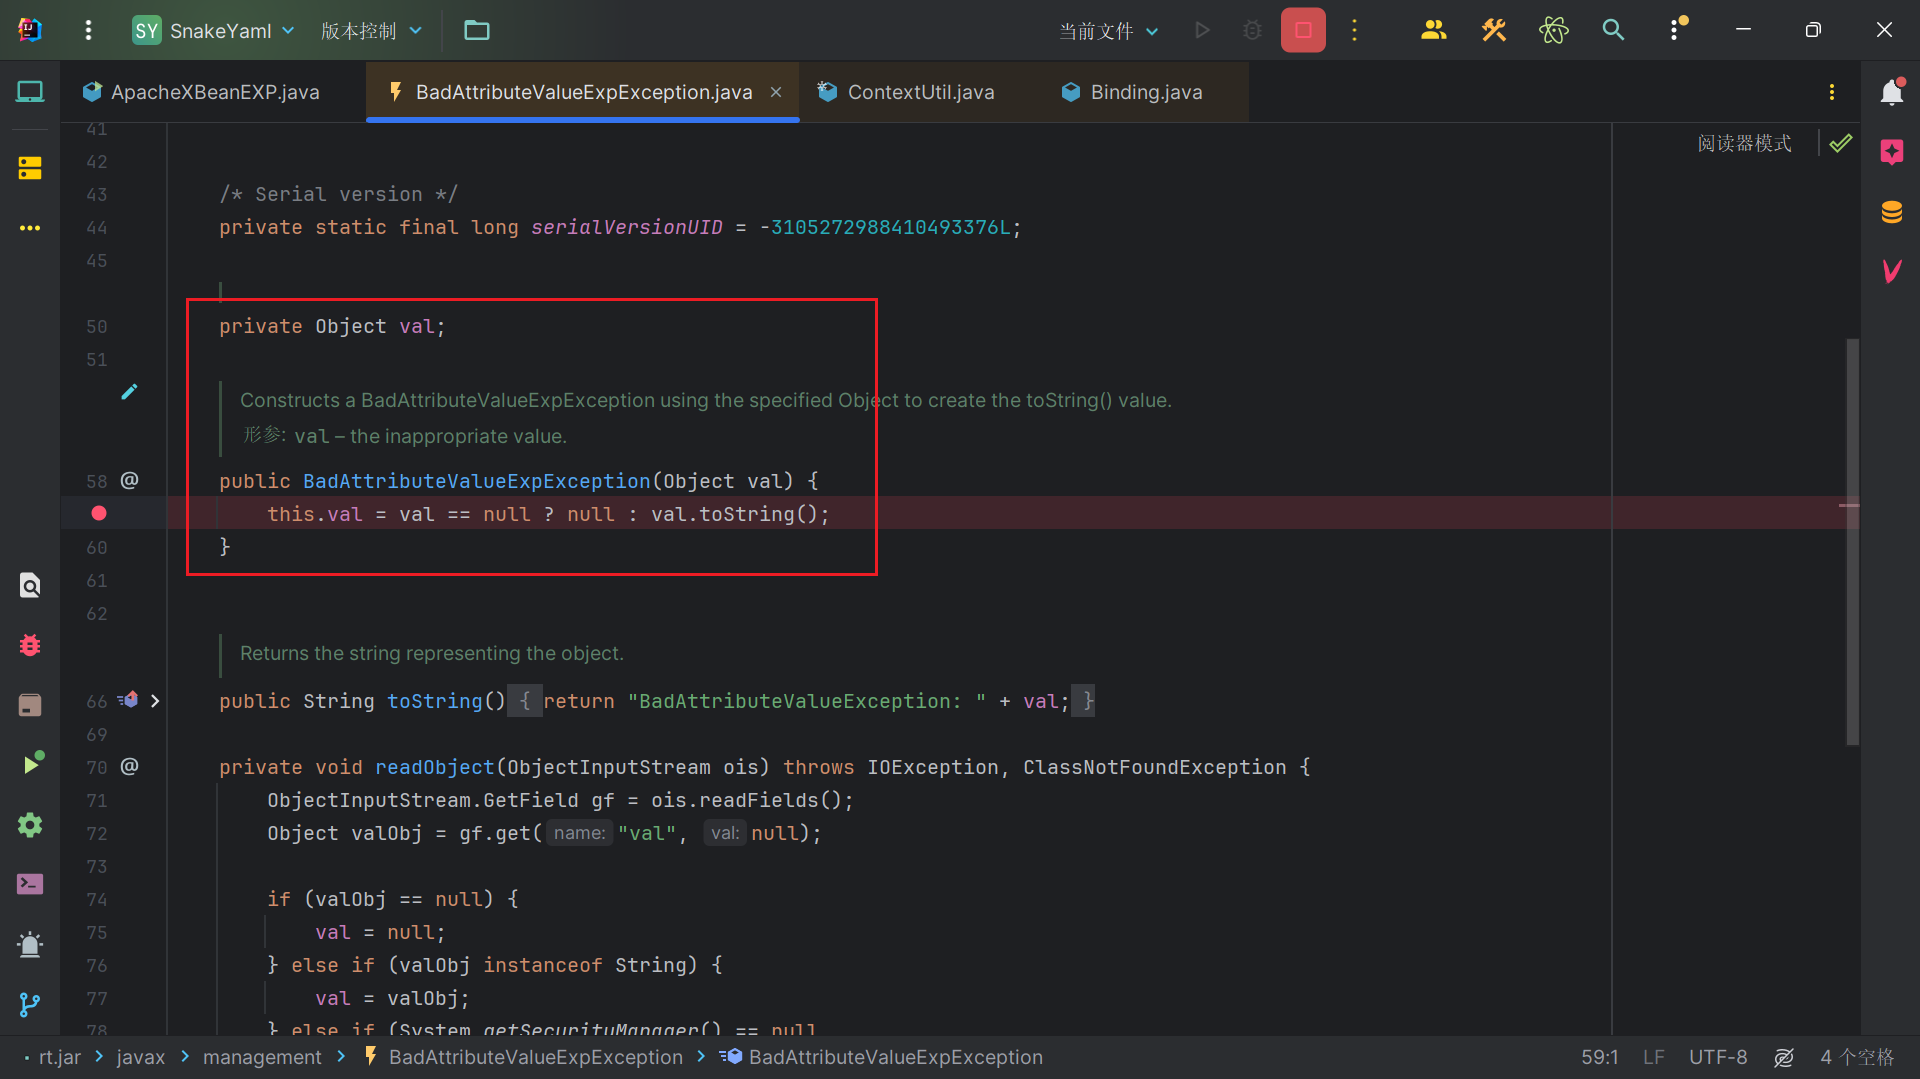Expand the folded toString method at line 66
The height and width of the screenshot is (1079, 1920).
coord(154,701)
